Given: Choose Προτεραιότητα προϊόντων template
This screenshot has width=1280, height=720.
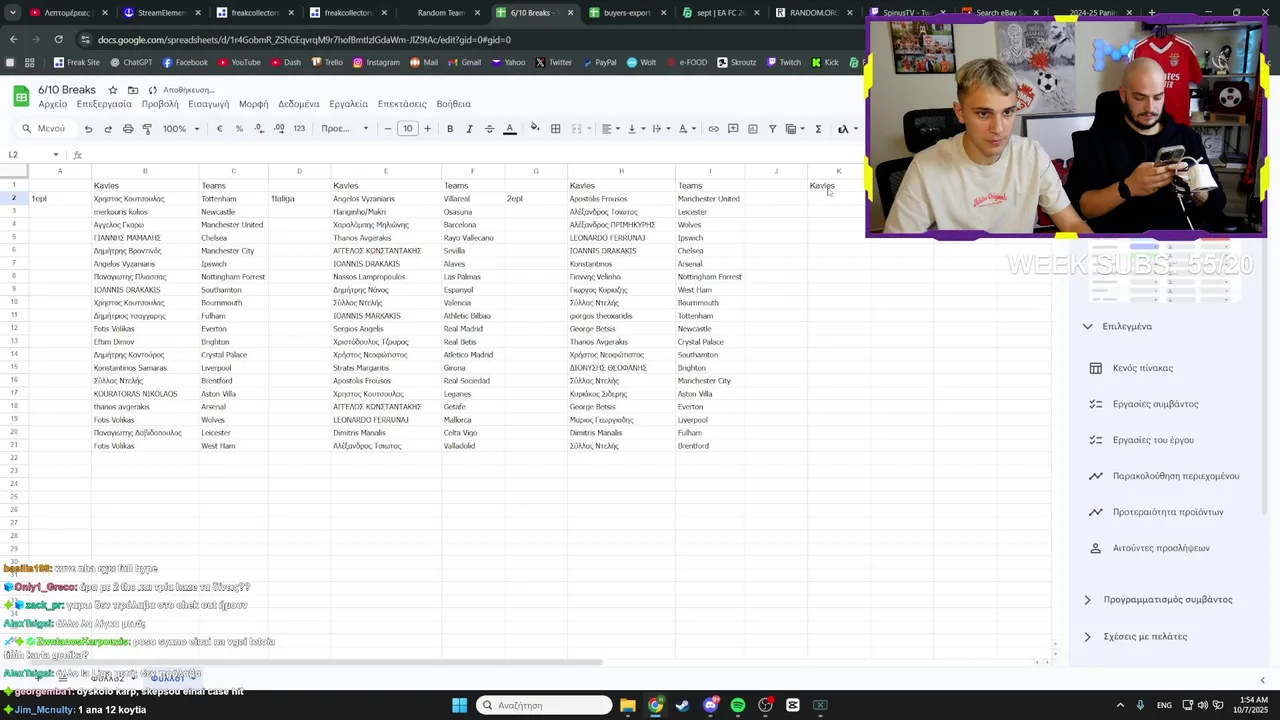Looking at the screenshot, I should coord(1168,512).
